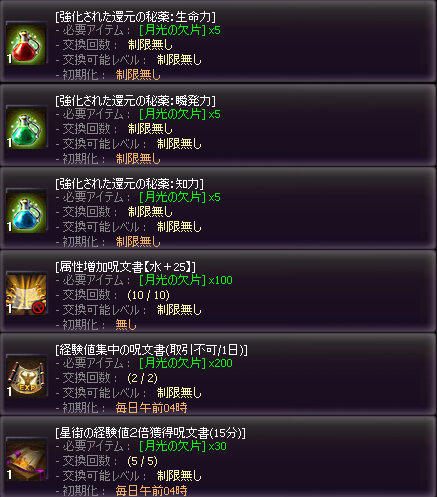The height and width of the screenshot is (497, 437).
Task: Select the 経験値集中の呪文書 item title
Action: coord(151,350)
